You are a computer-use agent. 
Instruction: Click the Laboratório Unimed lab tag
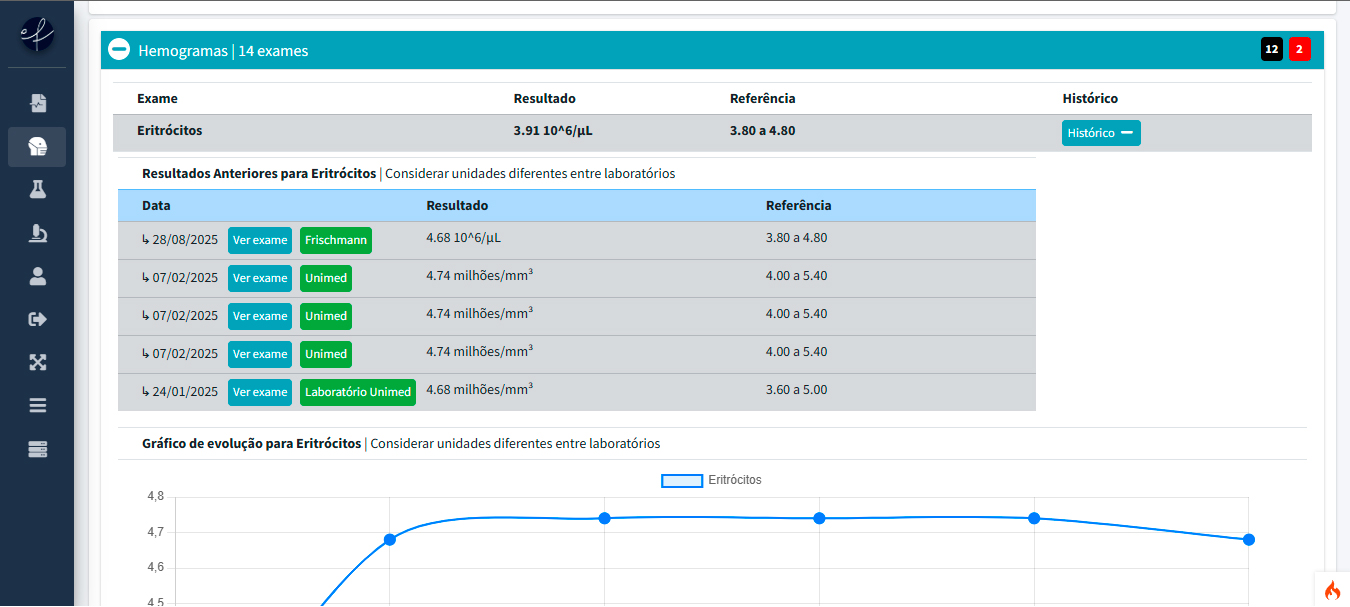358,392
